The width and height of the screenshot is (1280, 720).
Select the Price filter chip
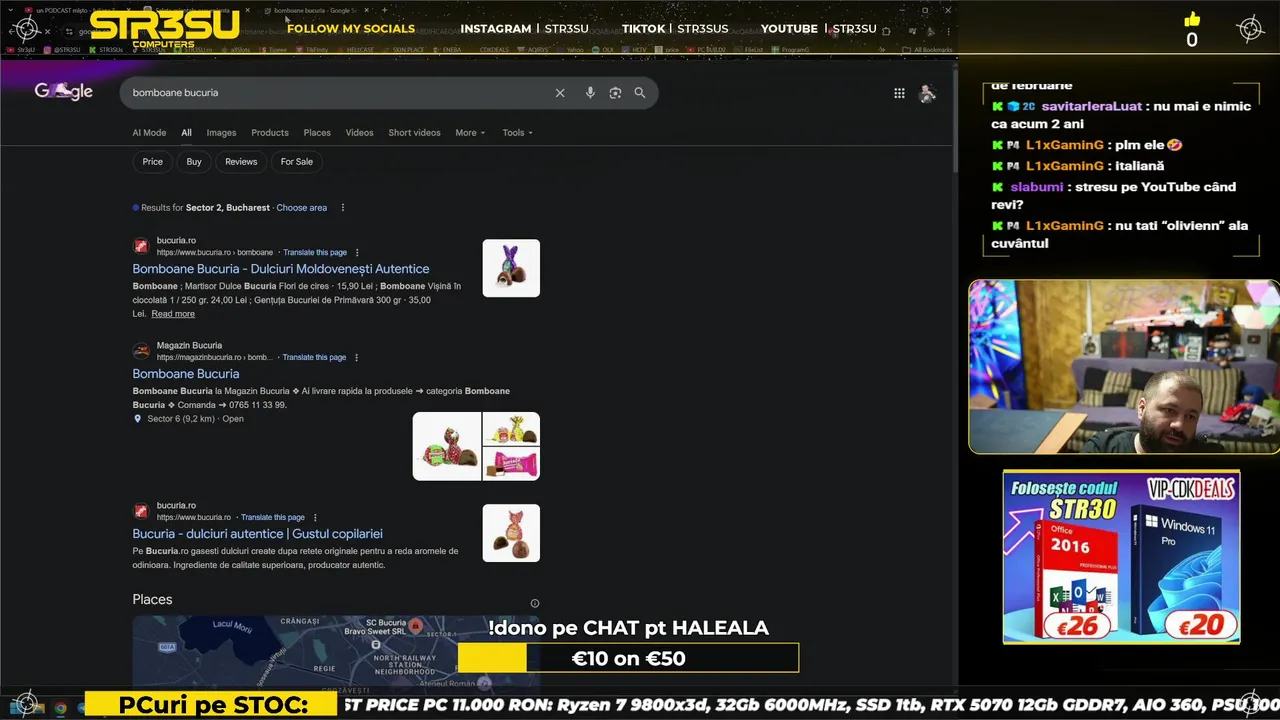click(152, 162)
